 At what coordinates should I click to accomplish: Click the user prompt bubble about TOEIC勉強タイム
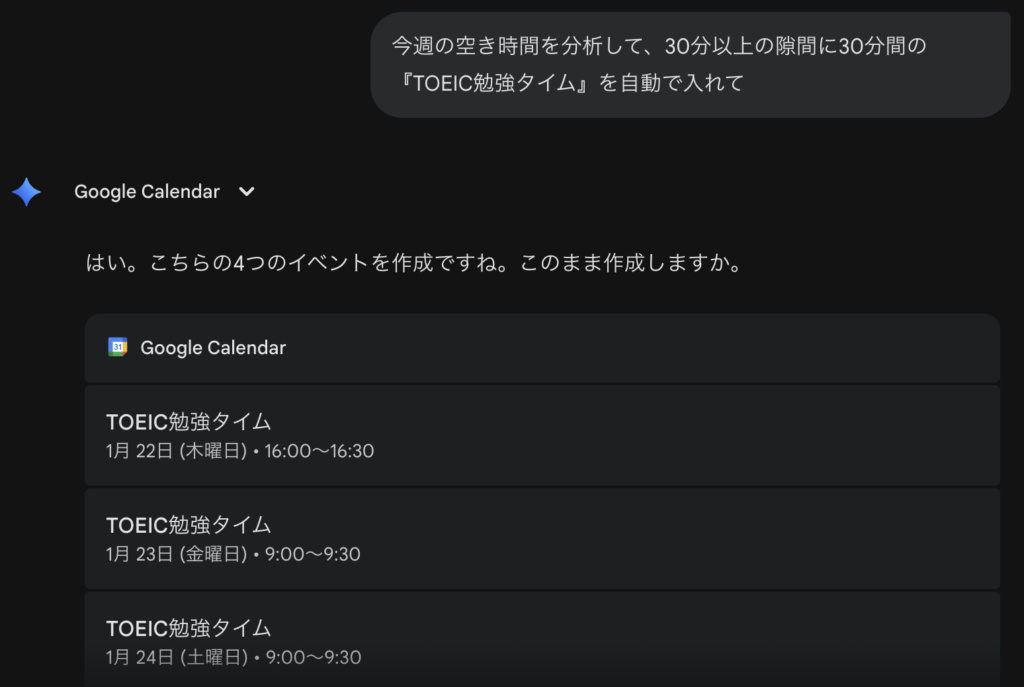(x=690, y=65)
